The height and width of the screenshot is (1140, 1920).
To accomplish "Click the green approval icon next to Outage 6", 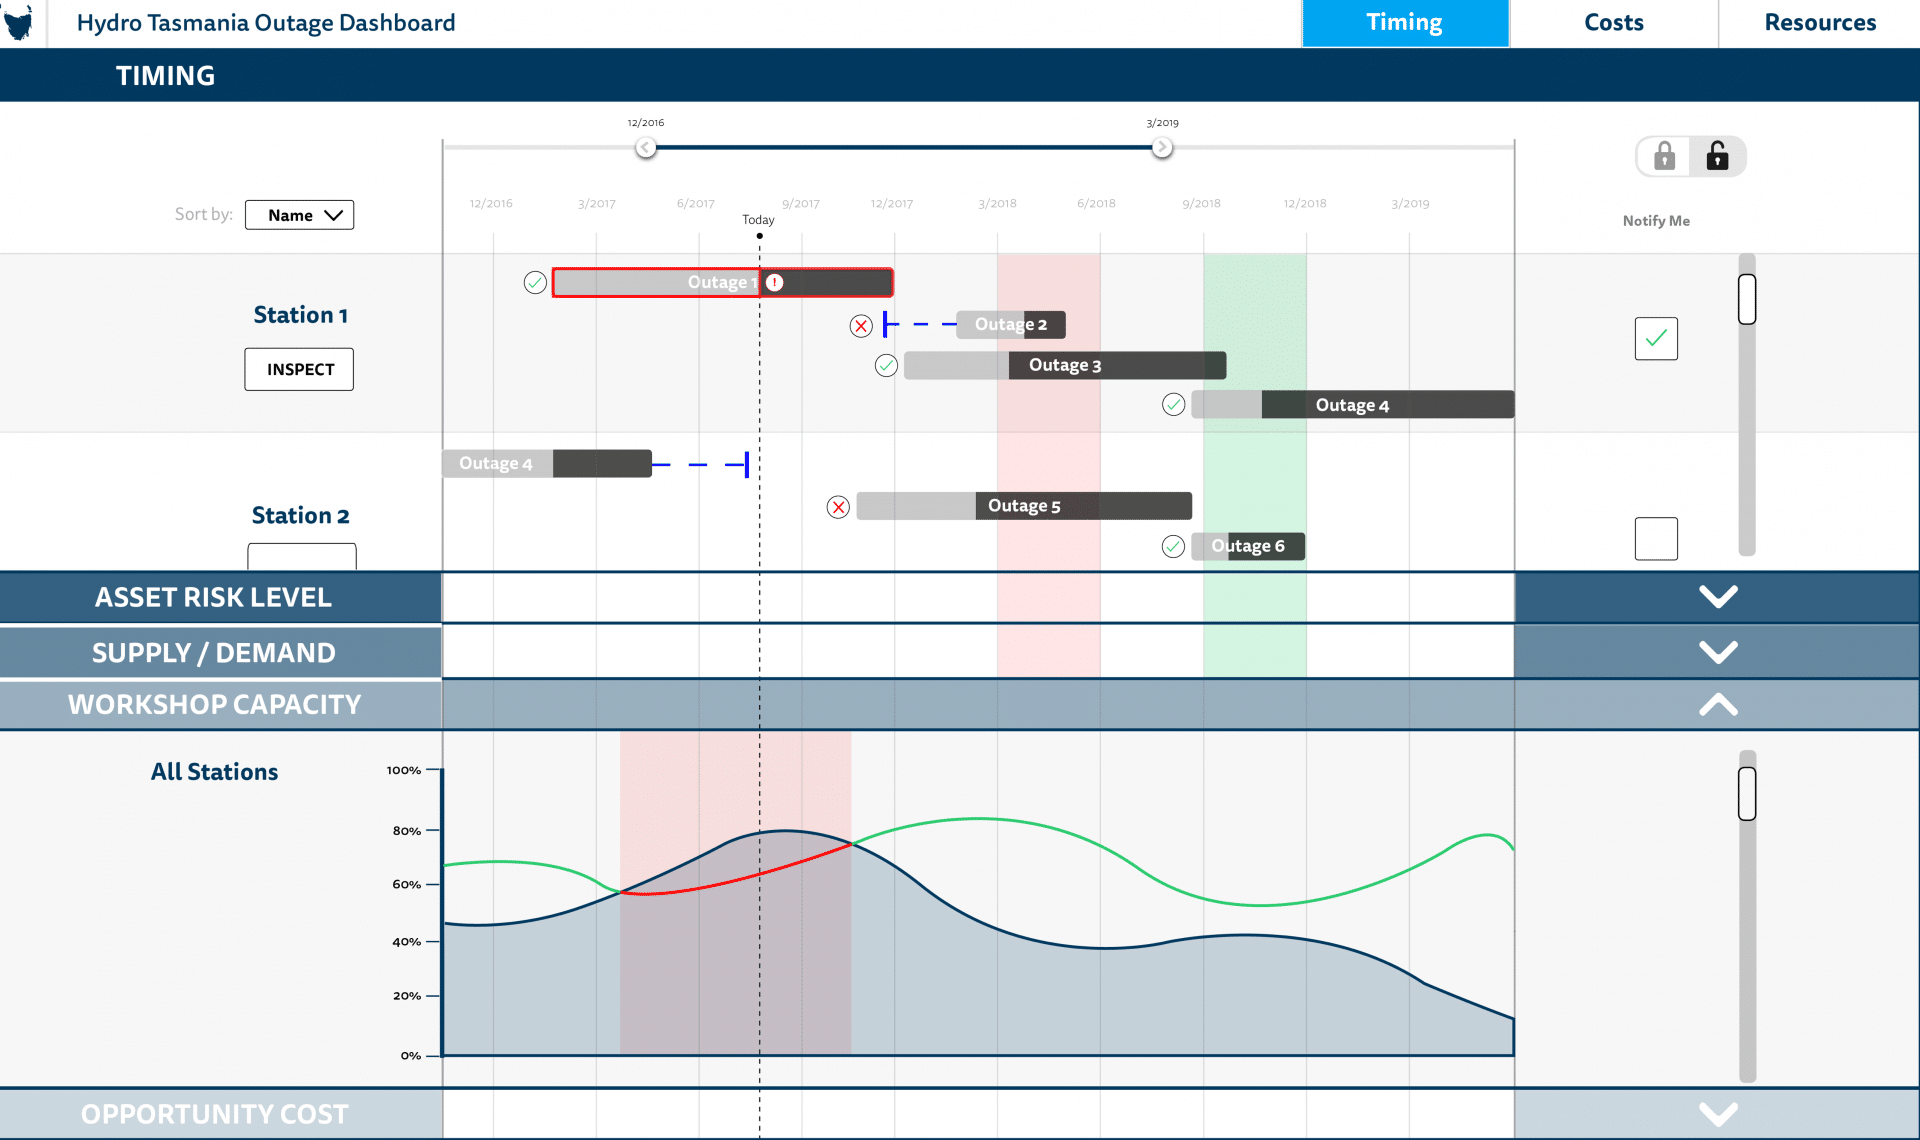I will coord(1173,547).
